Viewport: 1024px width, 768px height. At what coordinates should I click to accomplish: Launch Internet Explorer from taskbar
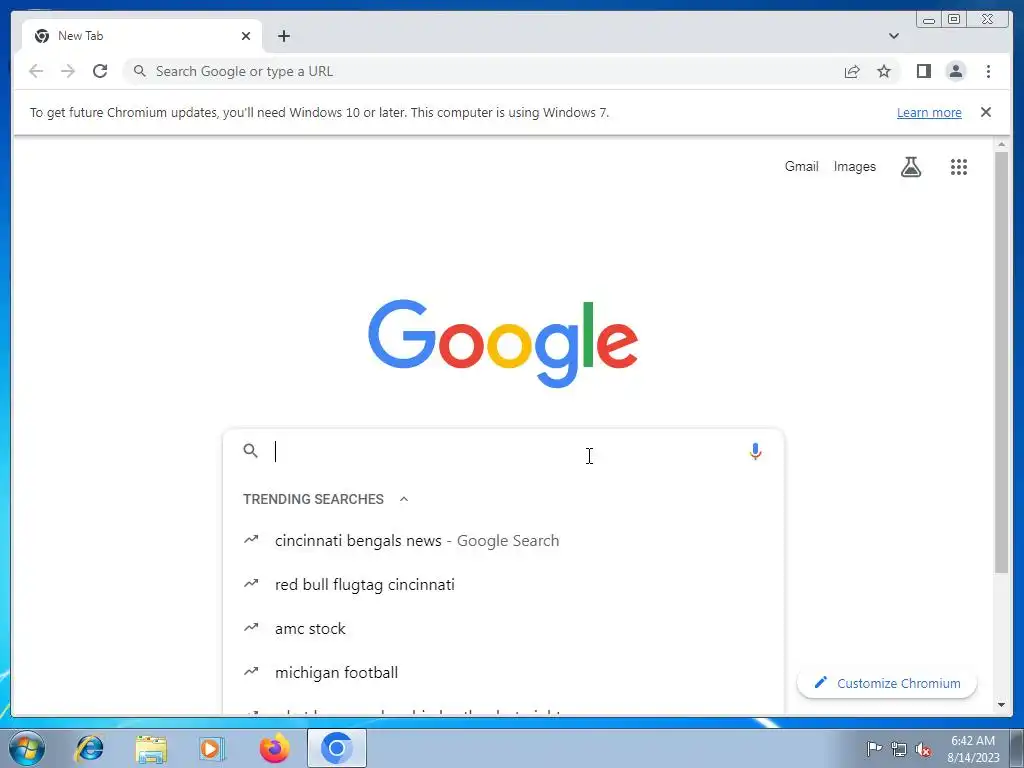(x=89, y=748)
